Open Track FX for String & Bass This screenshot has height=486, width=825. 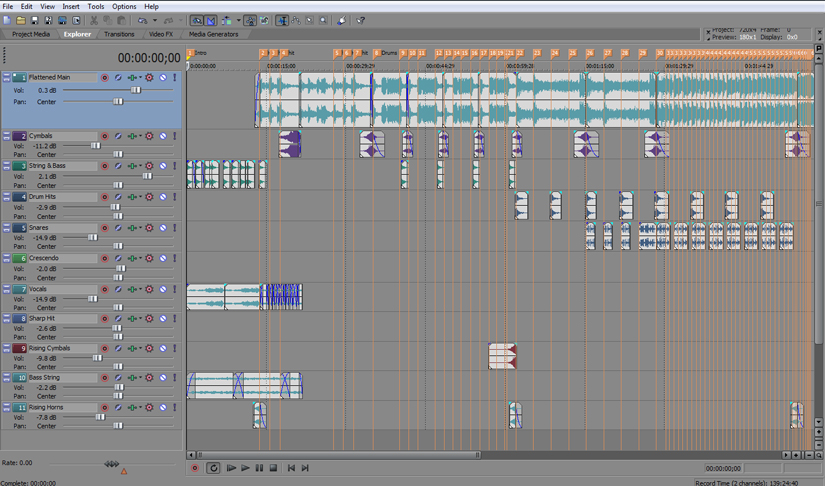[x=132, y=166]
